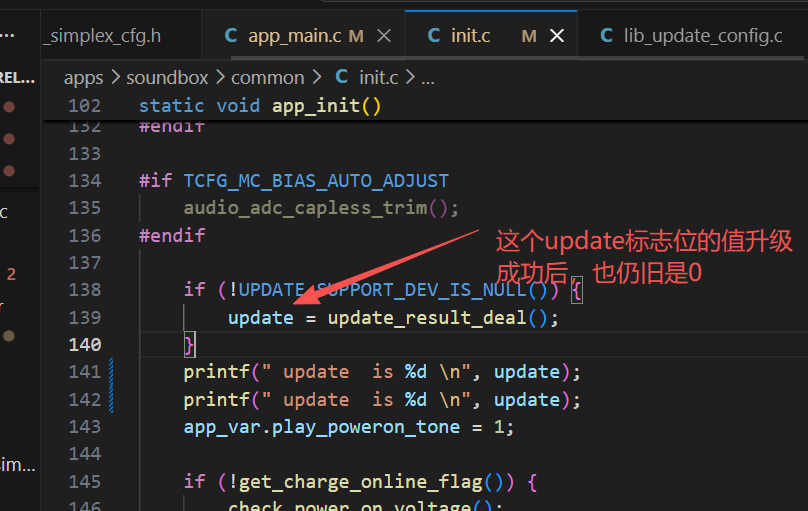Screen dimensions: 808x511
Task: Close the init.c tab
Action: pyautogui.click(x=557, y=36)
